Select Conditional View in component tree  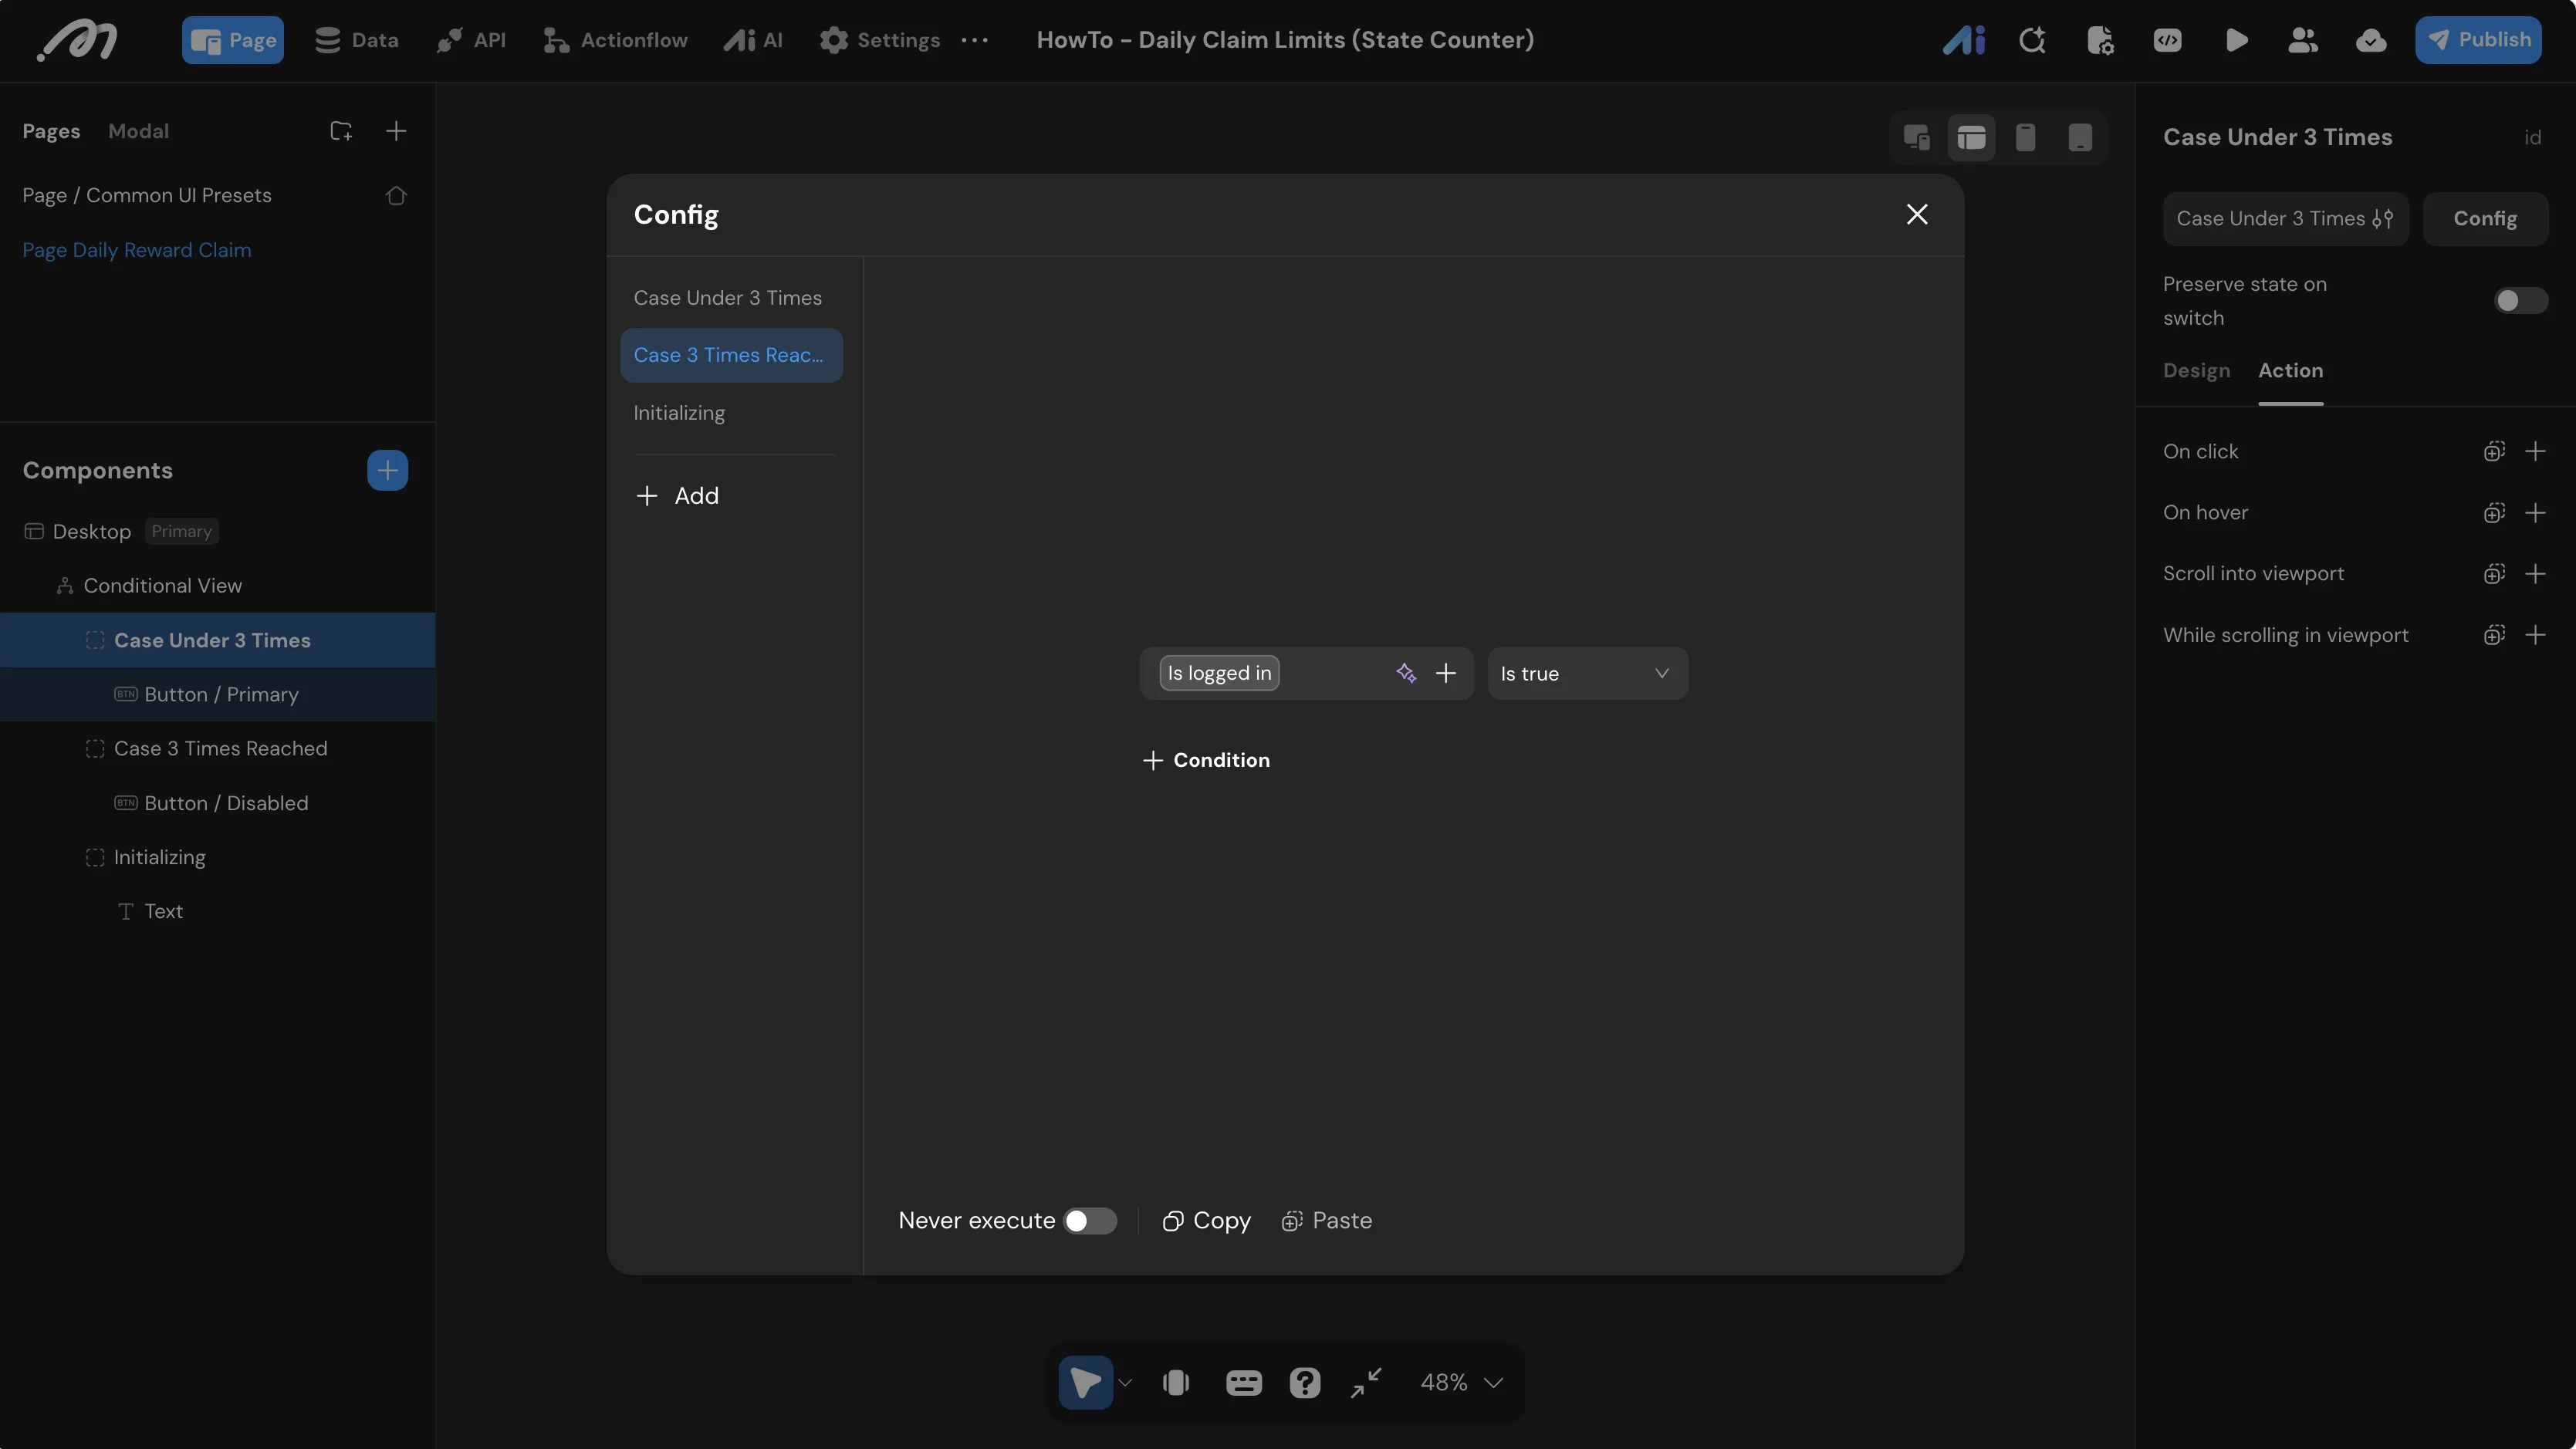162,585
